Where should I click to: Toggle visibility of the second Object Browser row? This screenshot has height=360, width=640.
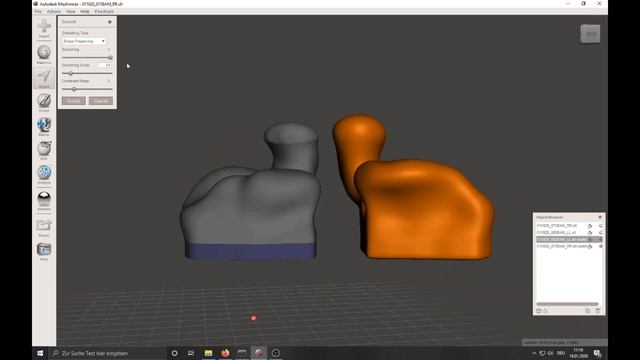coord(600,233)
